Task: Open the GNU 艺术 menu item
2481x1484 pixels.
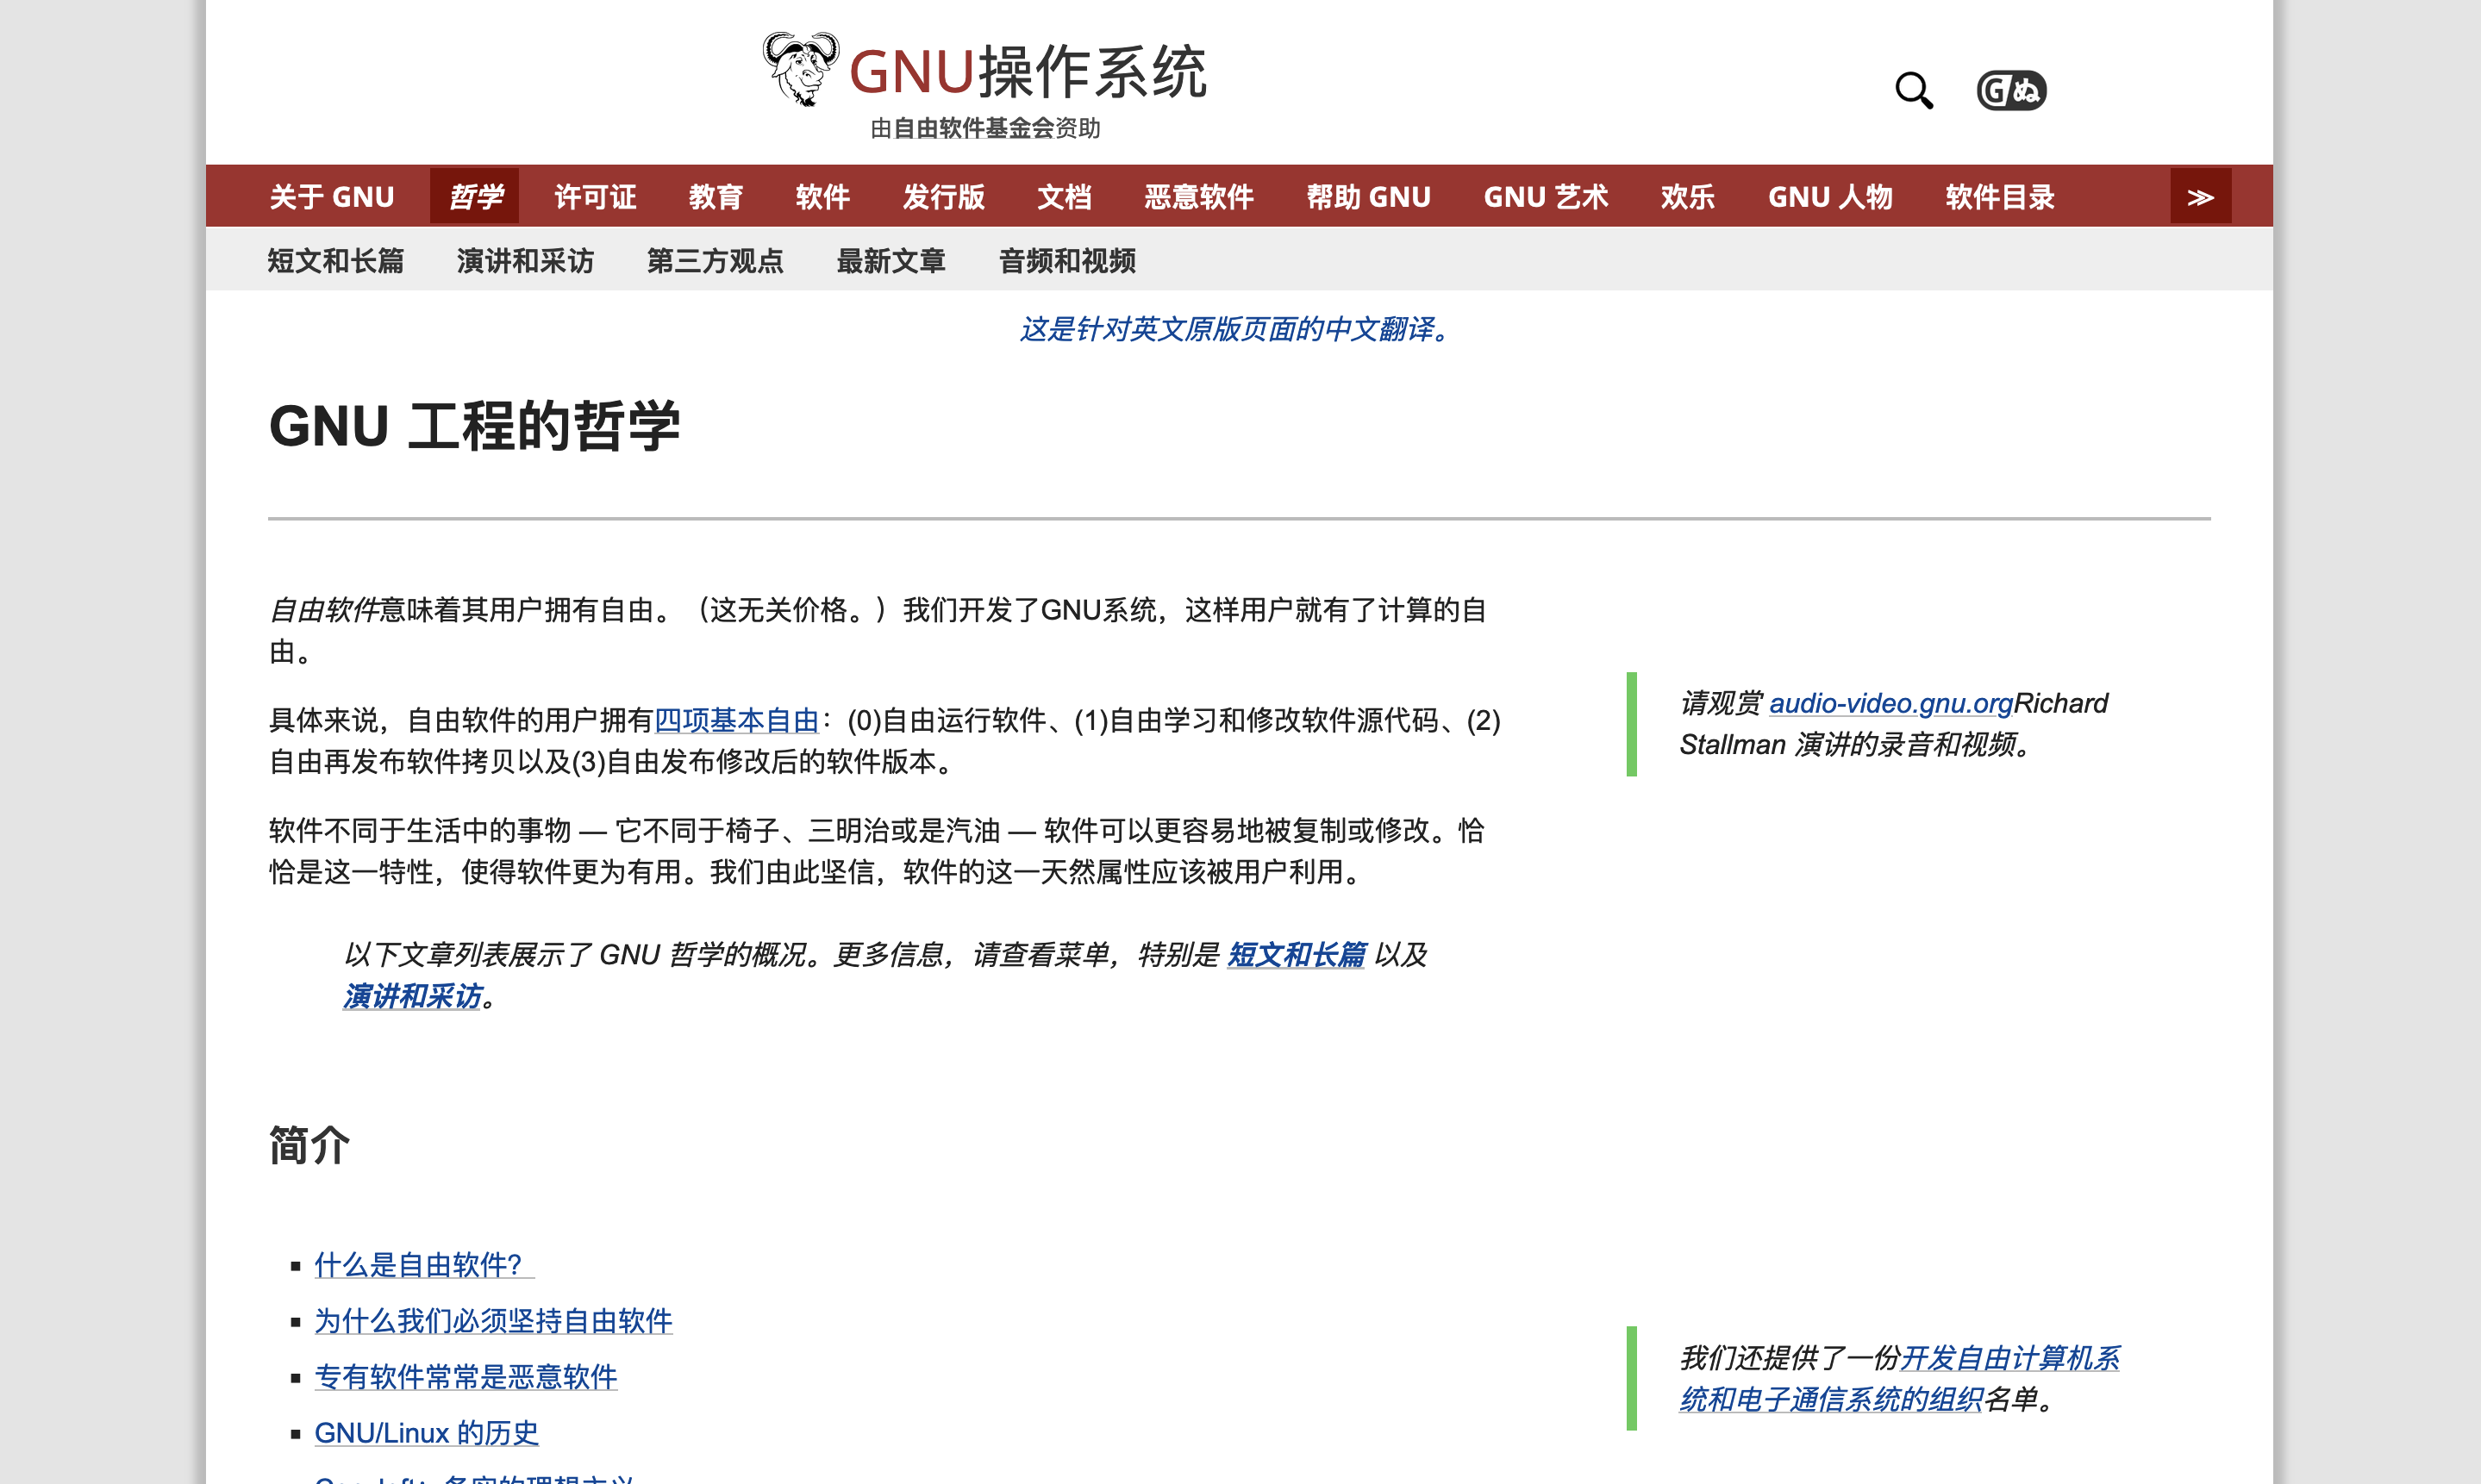Action: pos(1546,196)
